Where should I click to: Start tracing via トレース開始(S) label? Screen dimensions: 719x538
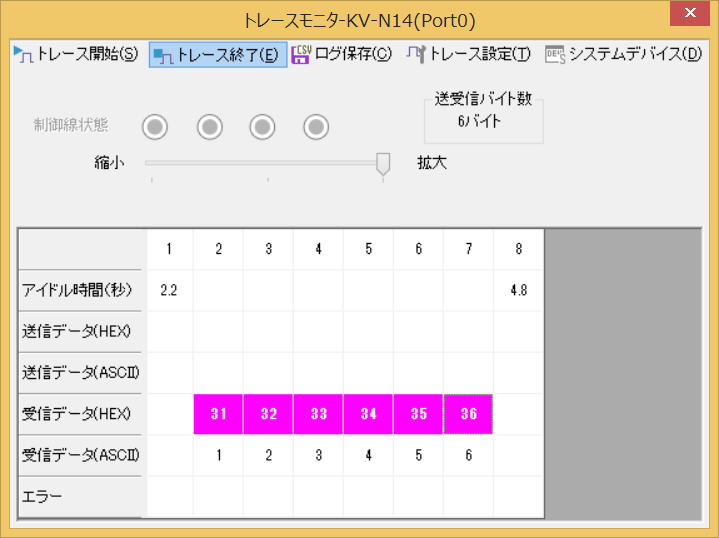[87, 54]
